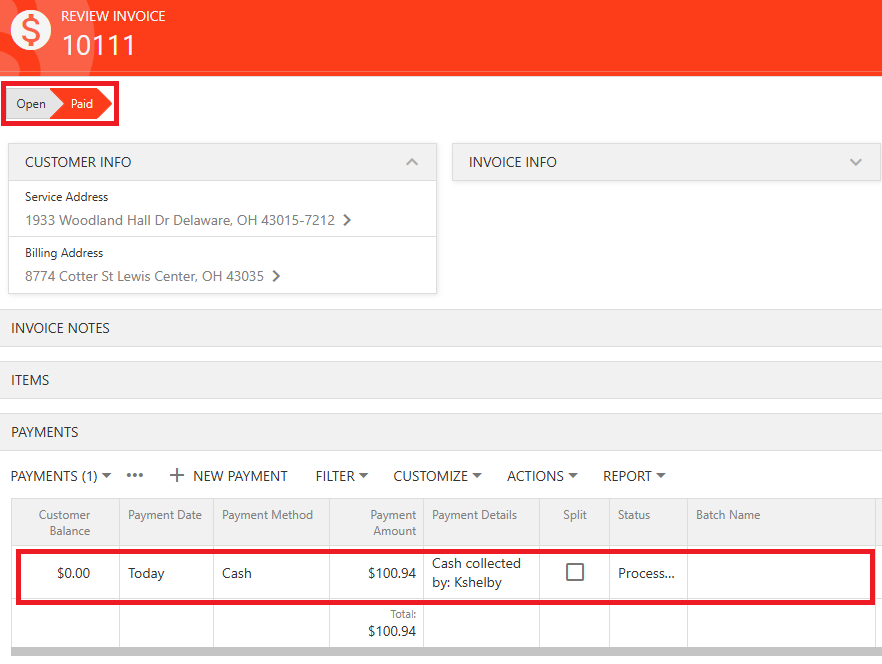Open the Customize dropdown
882x664 pixels.
437,476
